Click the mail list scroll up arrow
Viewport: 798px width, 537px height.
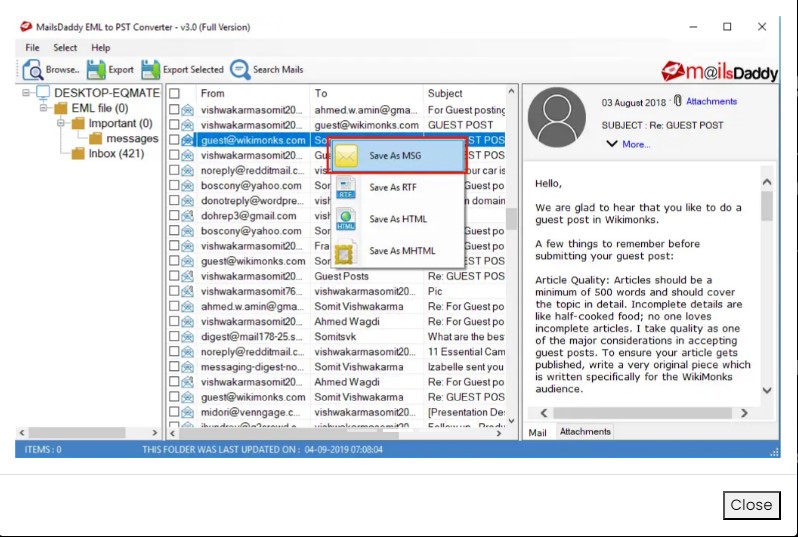511,92
